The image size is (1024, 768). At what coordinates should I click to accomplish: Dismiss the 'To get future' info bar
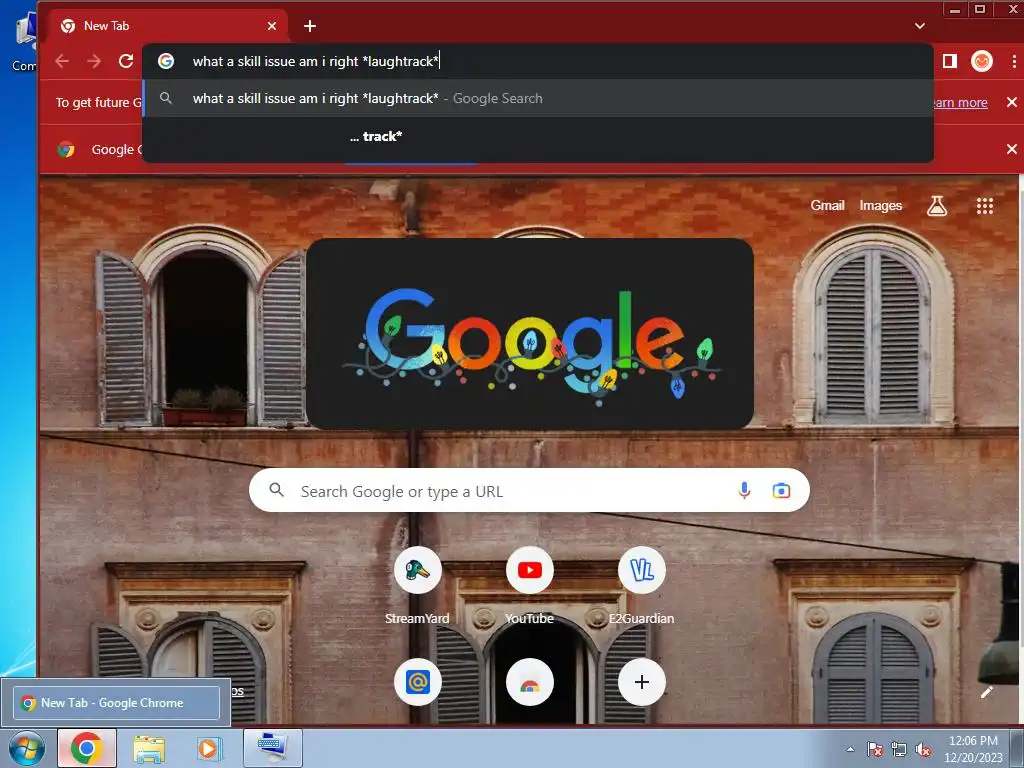1012,103
